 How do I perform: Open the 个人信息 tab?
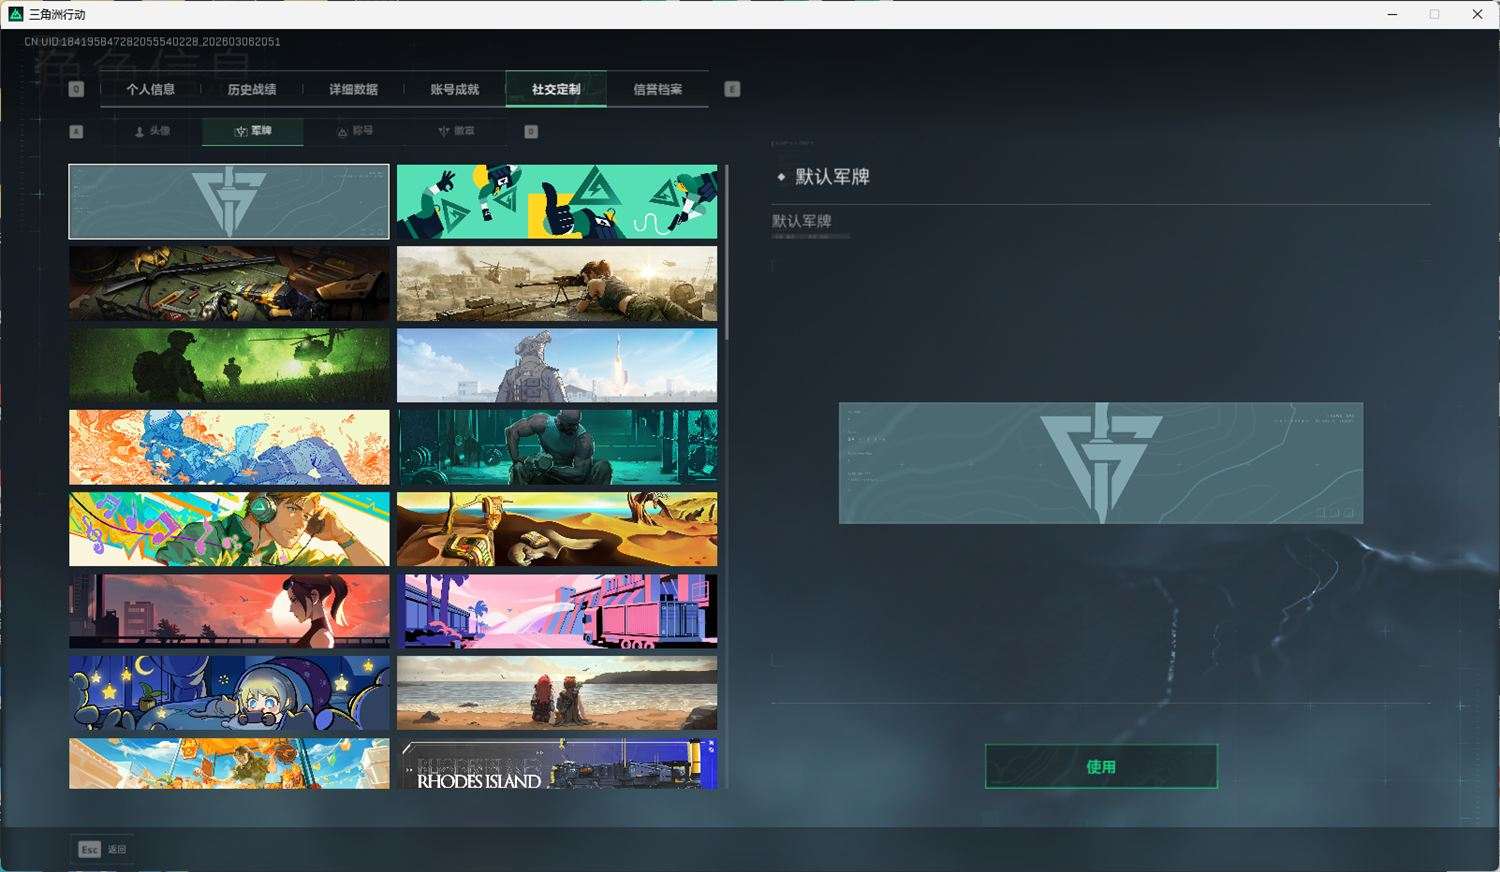(x=151, y=89)
